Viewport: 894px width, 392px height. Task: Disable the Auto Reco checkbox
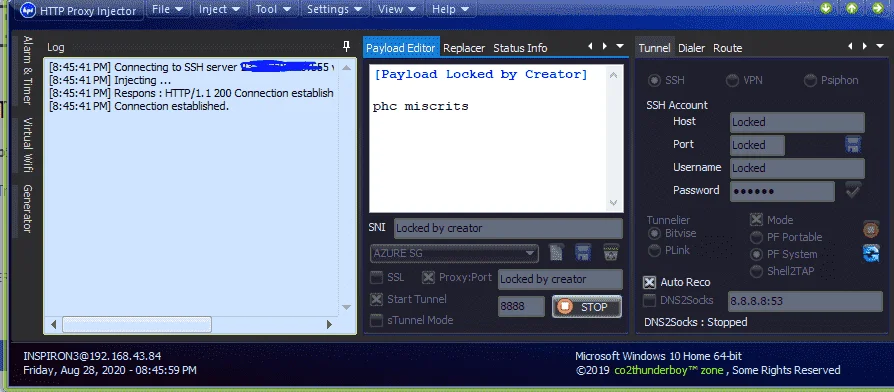click(649, 282)
